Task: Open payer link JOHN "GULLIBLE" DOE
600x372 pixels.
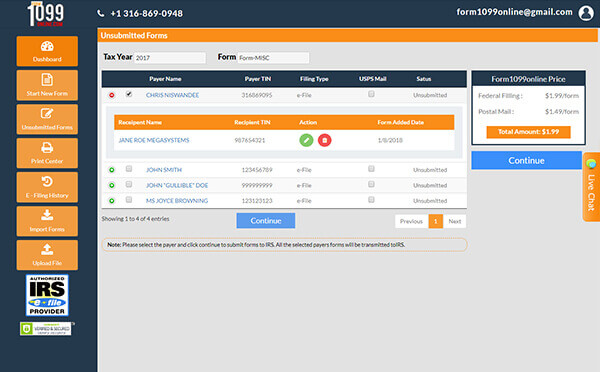Action: point(177,185)
